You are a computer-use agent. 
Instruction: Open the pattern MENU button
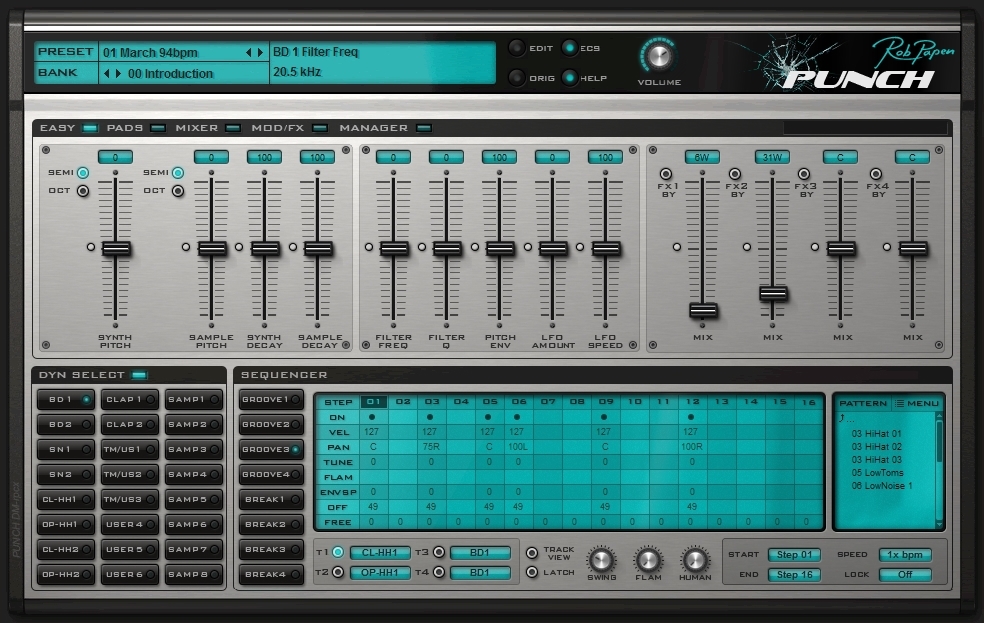pos(916,403)
